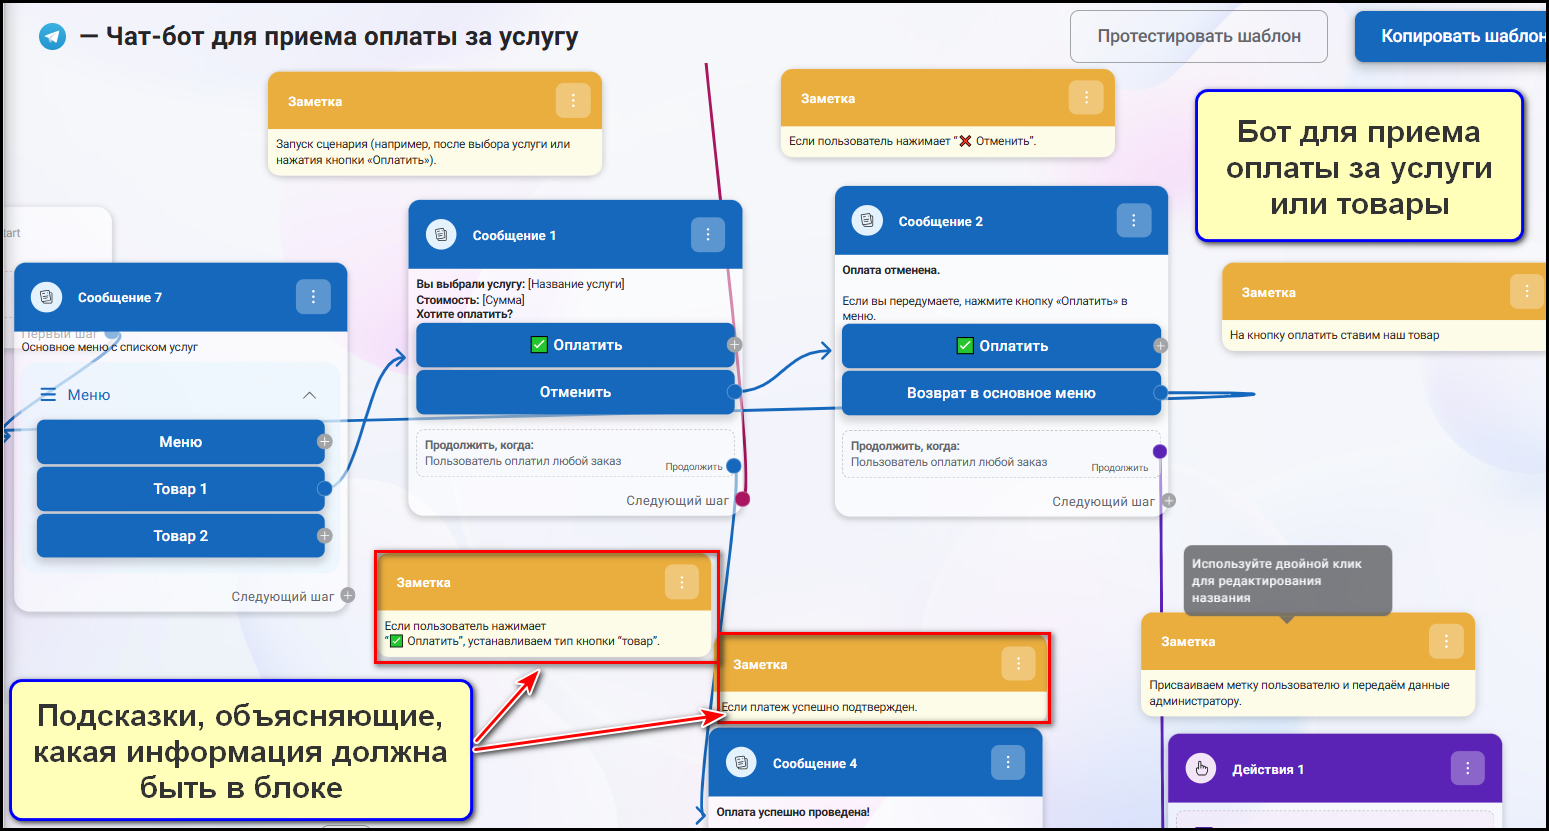1549x831 pixels.
Task: Open three-dot menu of Сообщение 2 block
Action: tap(1133, 221)
